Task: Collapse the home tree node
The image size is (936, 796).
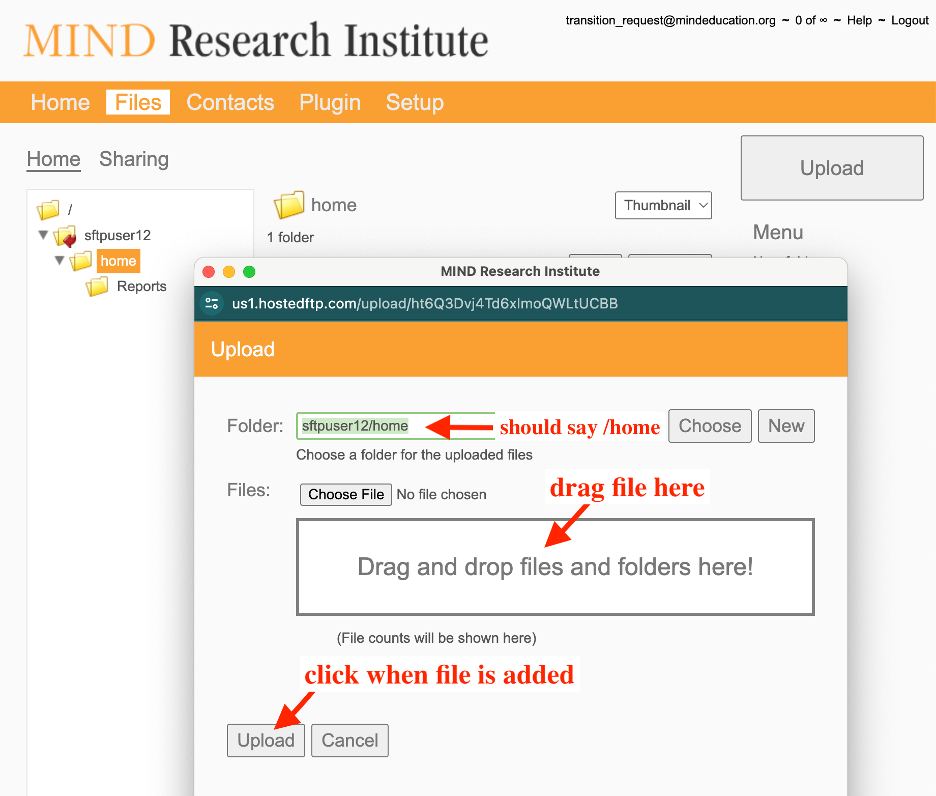Action: [x=59, y=260]
